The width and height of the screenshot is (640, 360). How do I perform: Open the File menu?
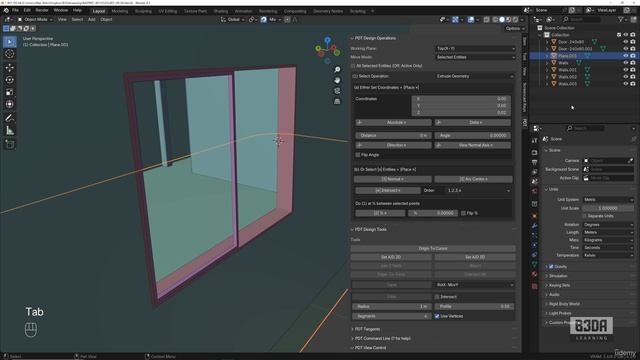[x=15, y=10]
